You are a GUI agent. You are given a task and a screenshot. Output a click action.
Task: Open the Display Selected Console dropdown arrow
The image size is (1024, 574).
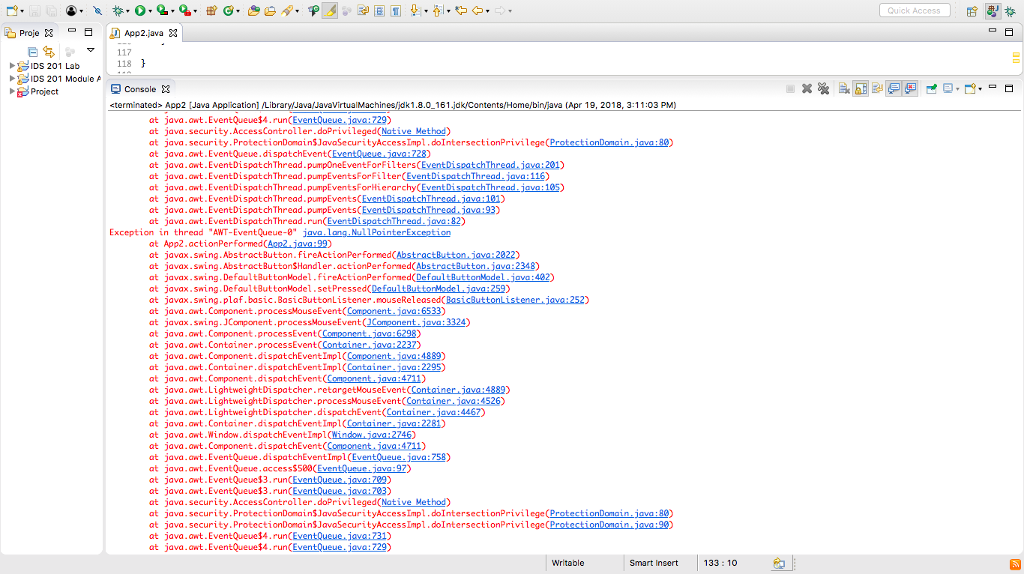(959, 88)
